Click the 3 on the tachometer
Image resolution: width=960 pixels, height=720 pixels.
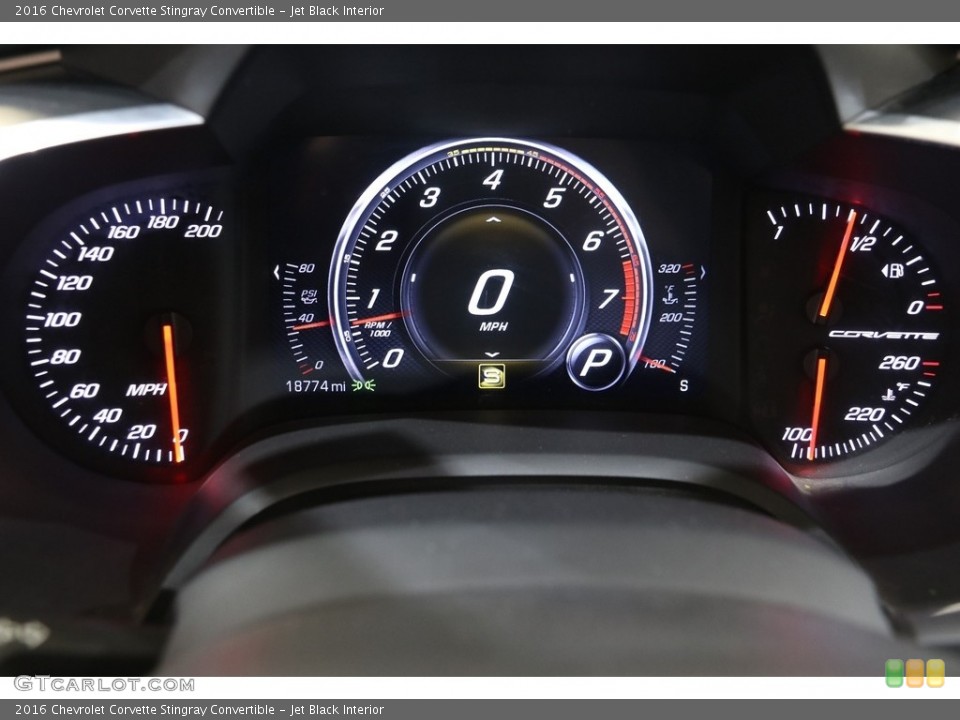430,197
